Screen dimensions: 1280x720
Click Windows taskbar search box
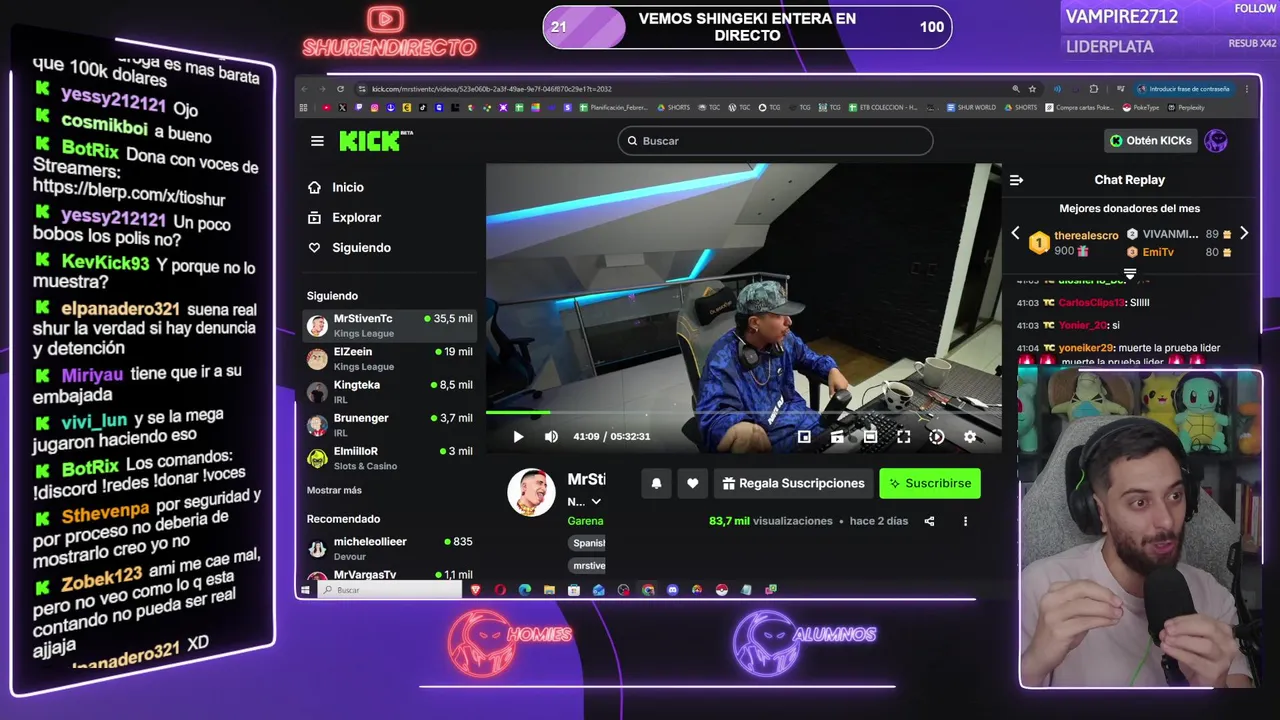(x=390, y=590)
